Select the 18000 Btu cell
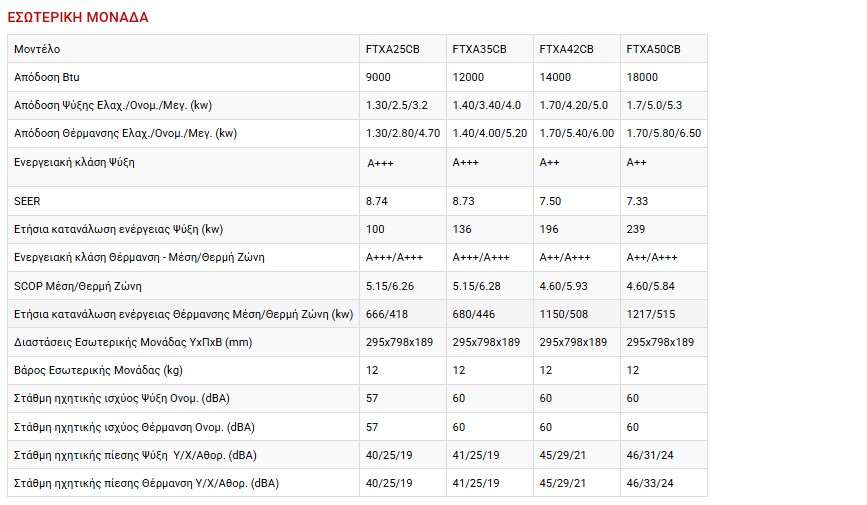This screenshot has width=867, height=505. [x=642, y=77]
